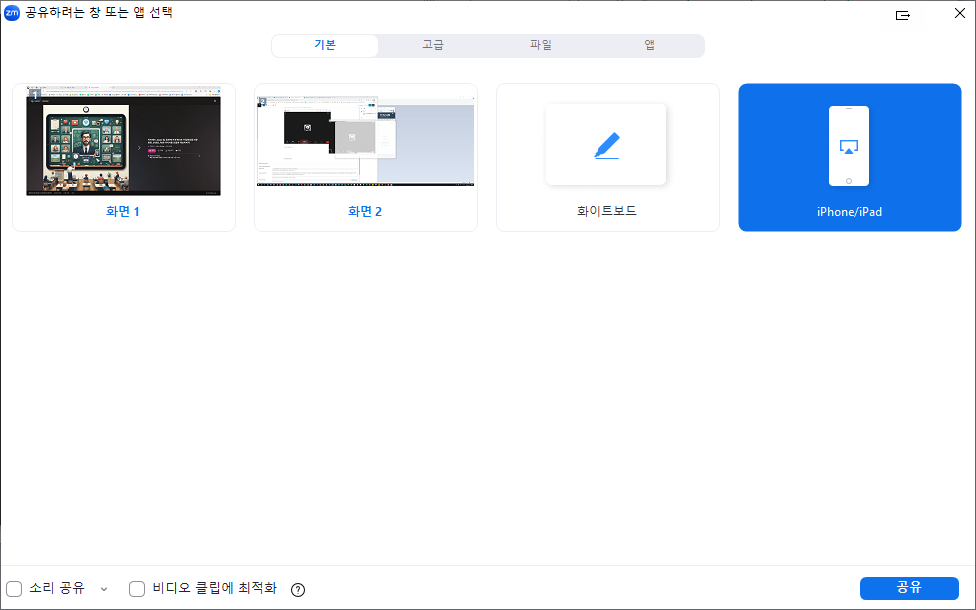This screenshot has height=610, width=976.
Task: Click the Zoom logo in title bar
Action: point(12,12)
